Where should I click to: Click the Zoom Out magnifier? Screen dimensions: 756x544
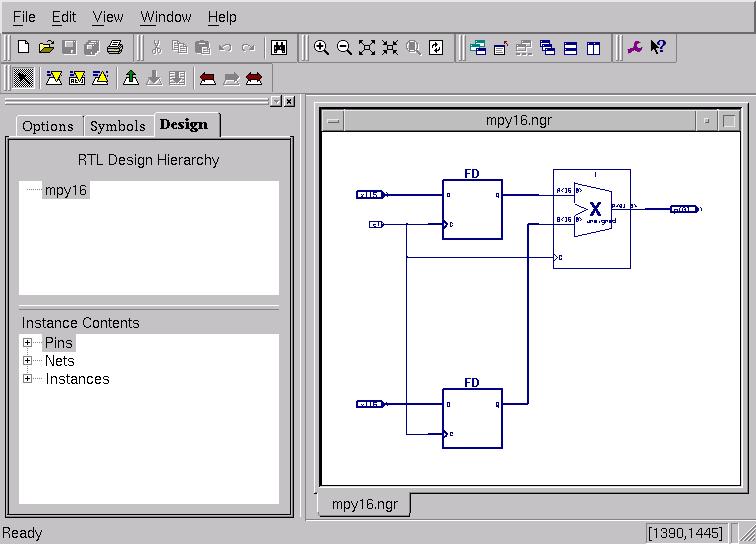[344, 47]
